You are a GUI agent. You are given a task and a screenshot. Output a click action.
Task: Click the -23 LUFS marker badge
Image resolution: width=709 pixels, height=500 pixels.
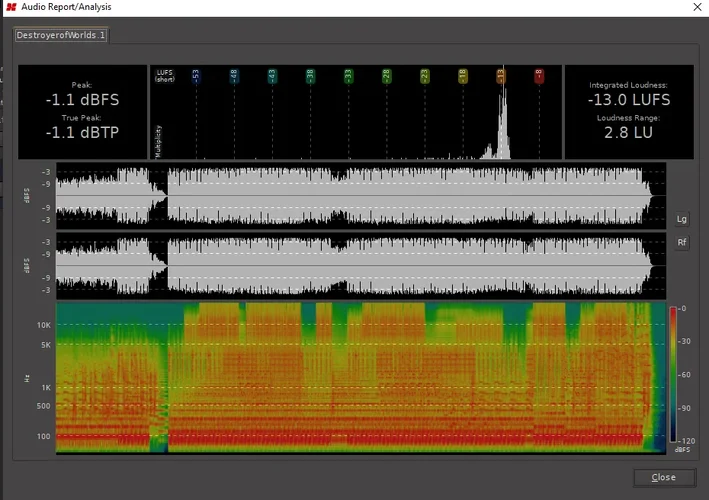coord(424,75)
